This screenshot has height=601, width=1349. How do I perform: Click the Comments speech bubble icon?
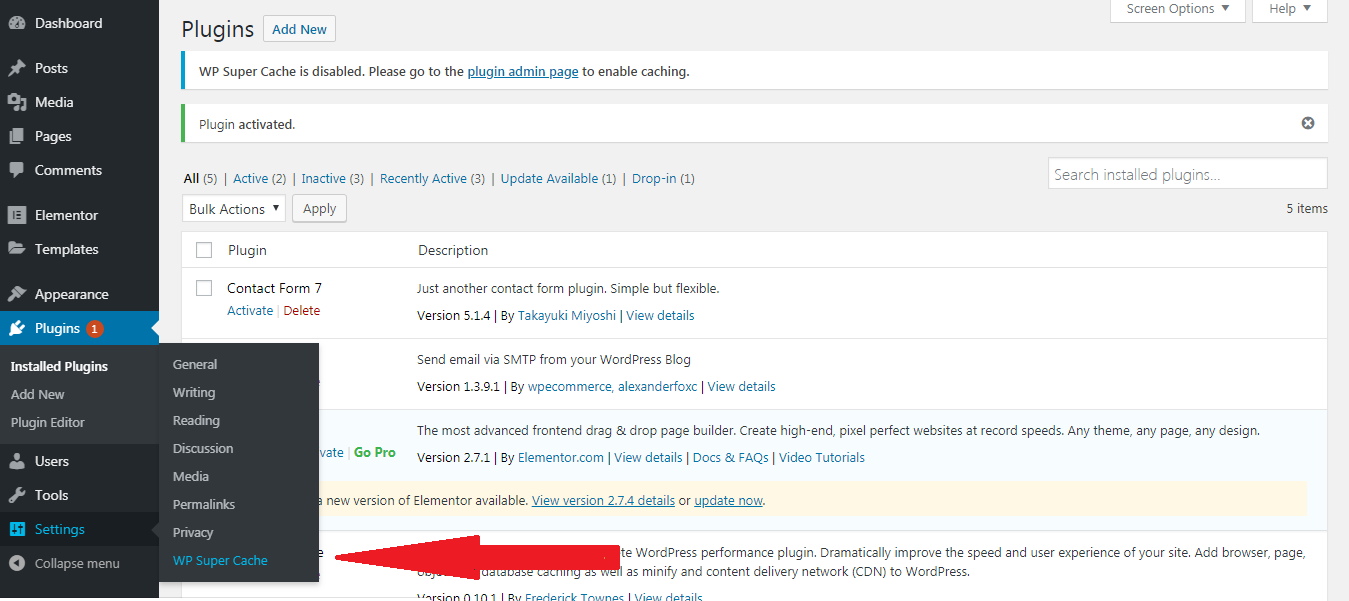tap(17, 170)
